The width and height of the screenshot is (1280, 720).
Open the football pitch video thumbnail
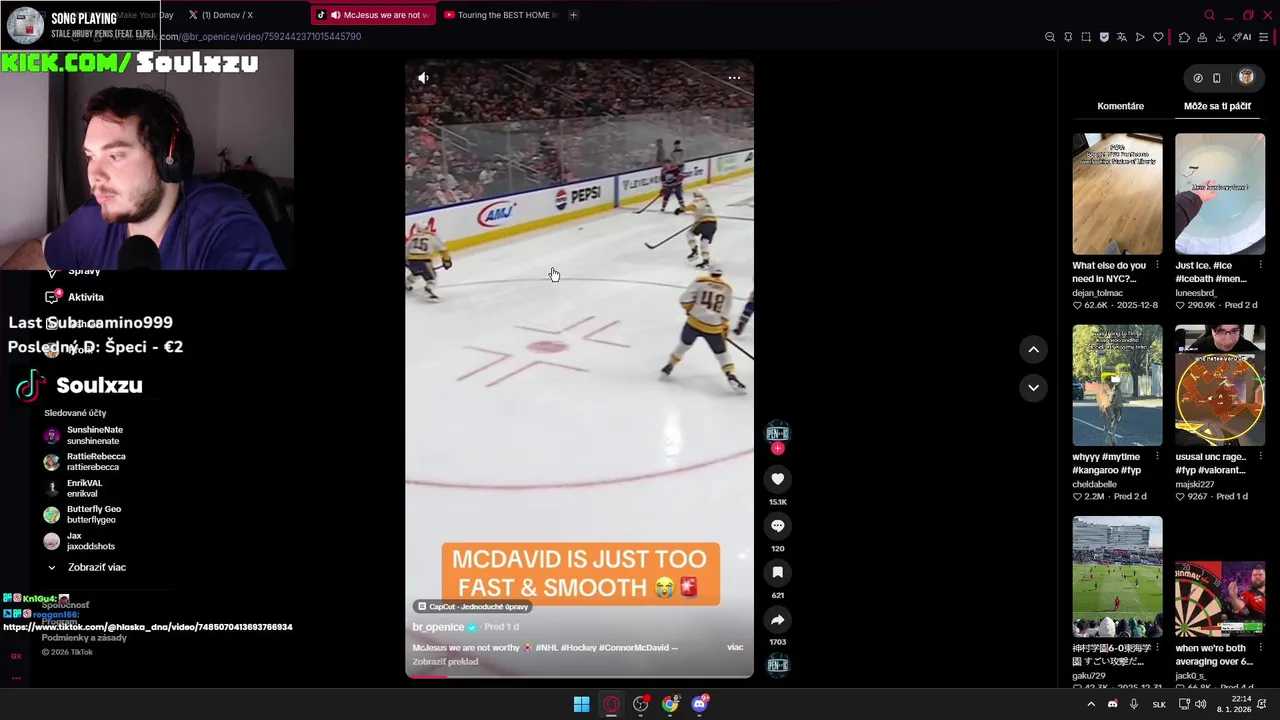pyautogui.click(x=1117, y=576)
